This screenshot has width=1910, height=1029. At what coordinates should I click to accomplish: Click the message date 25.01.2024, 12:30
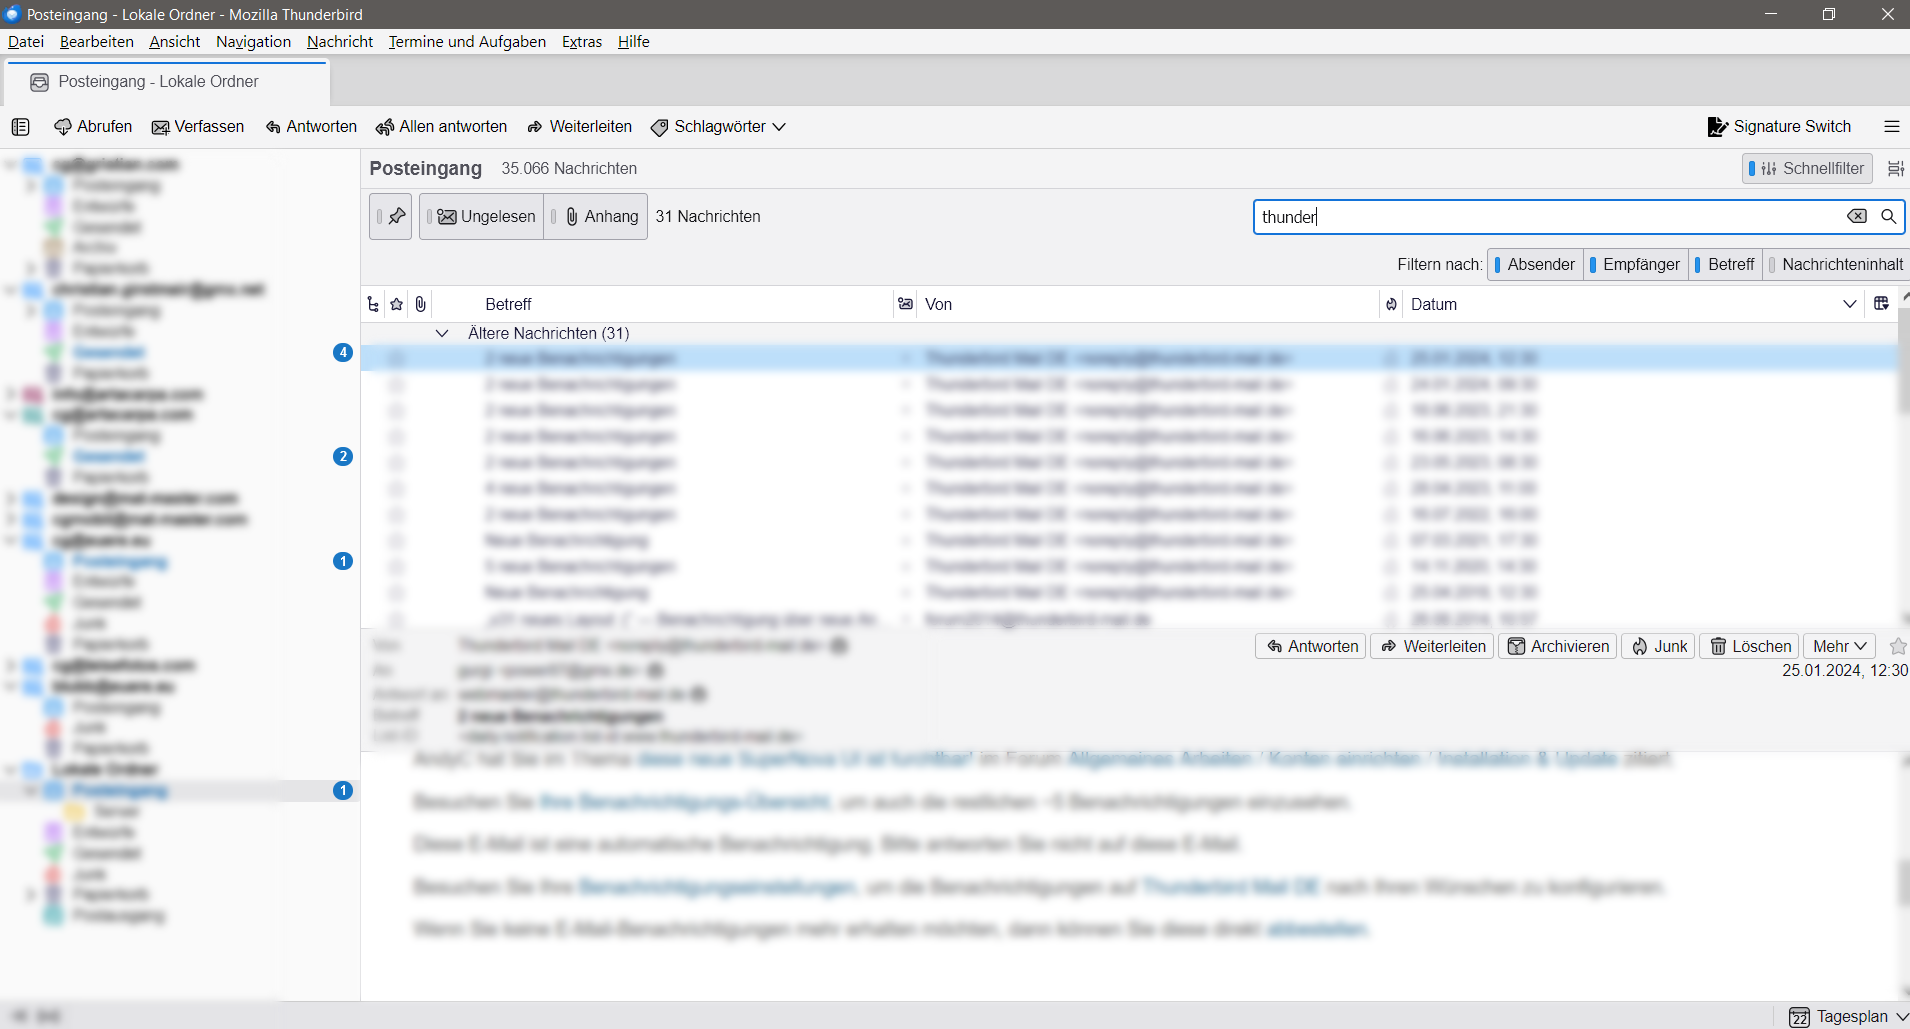(1845, 671)
